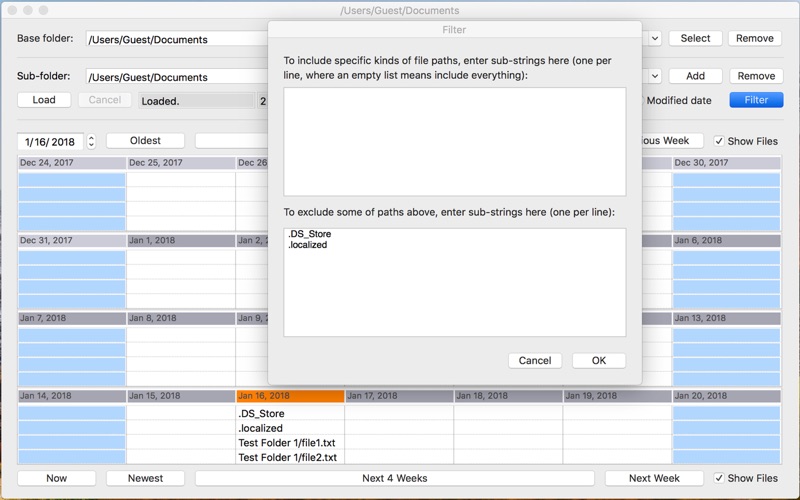Screen dimensions: 800x500
Task: Toggle the bottom Show Files checkbox
Action: click(719, 478)
